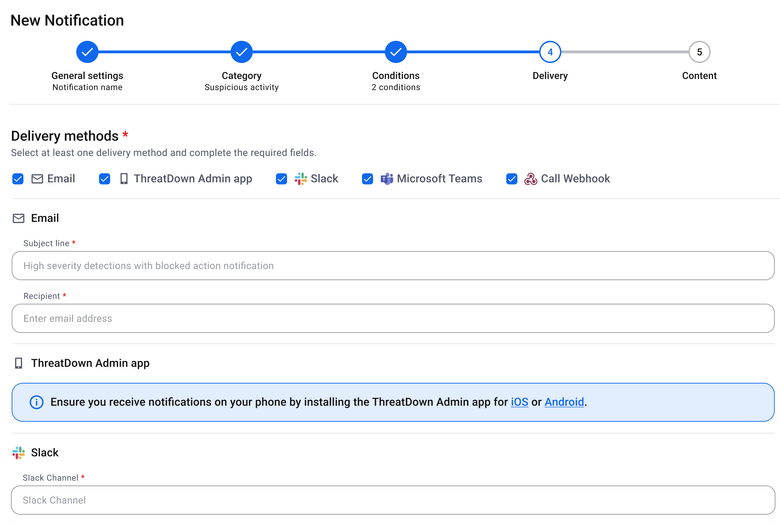Open the Conditions step label
The width and height of the screenshot is (780, 525).
395,76
